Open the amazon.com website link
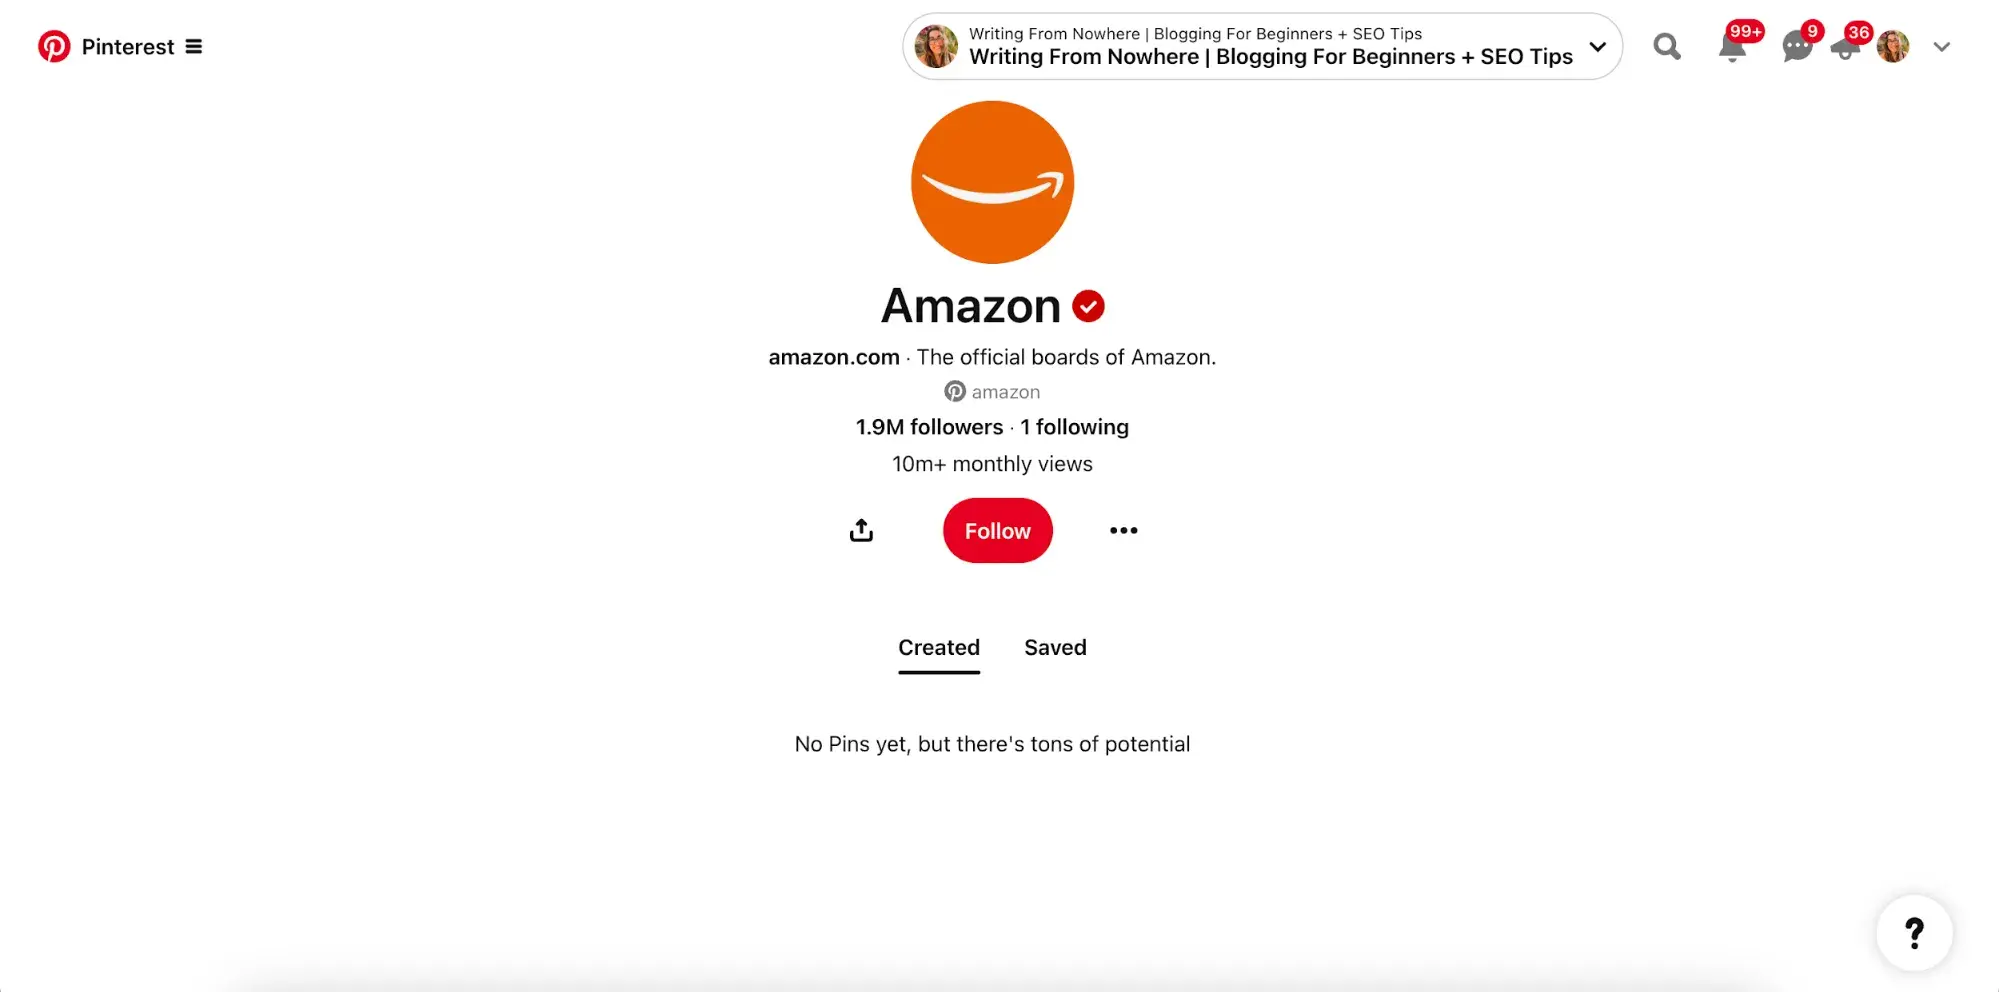Viewport: 1999px width, 992px height. (x=834, y=357)
